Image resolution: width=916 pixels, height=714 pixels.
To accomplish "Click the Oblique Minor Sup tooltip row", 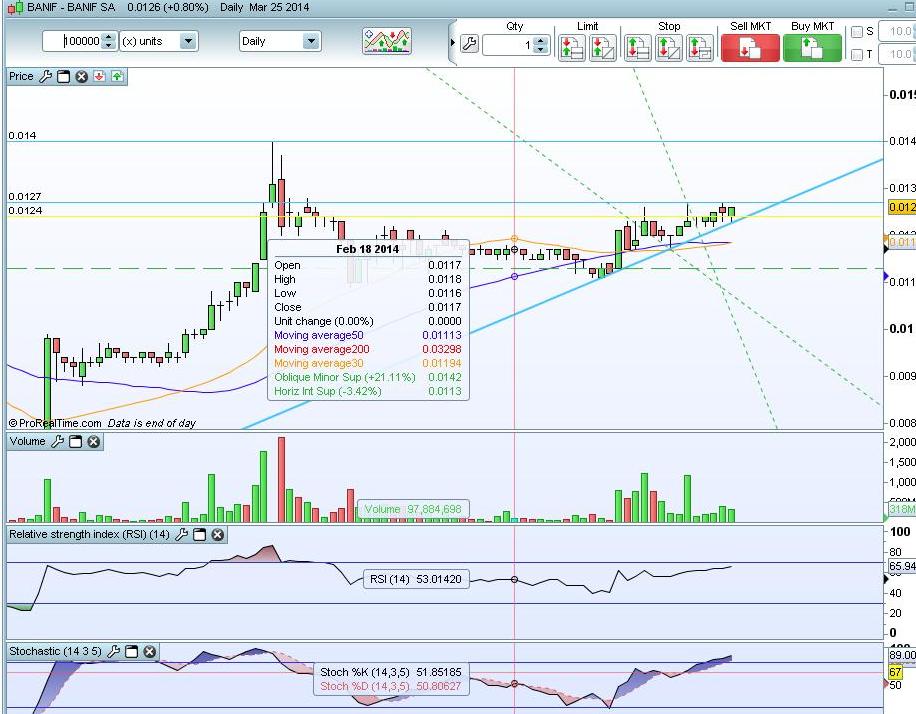I will point(368,377).
